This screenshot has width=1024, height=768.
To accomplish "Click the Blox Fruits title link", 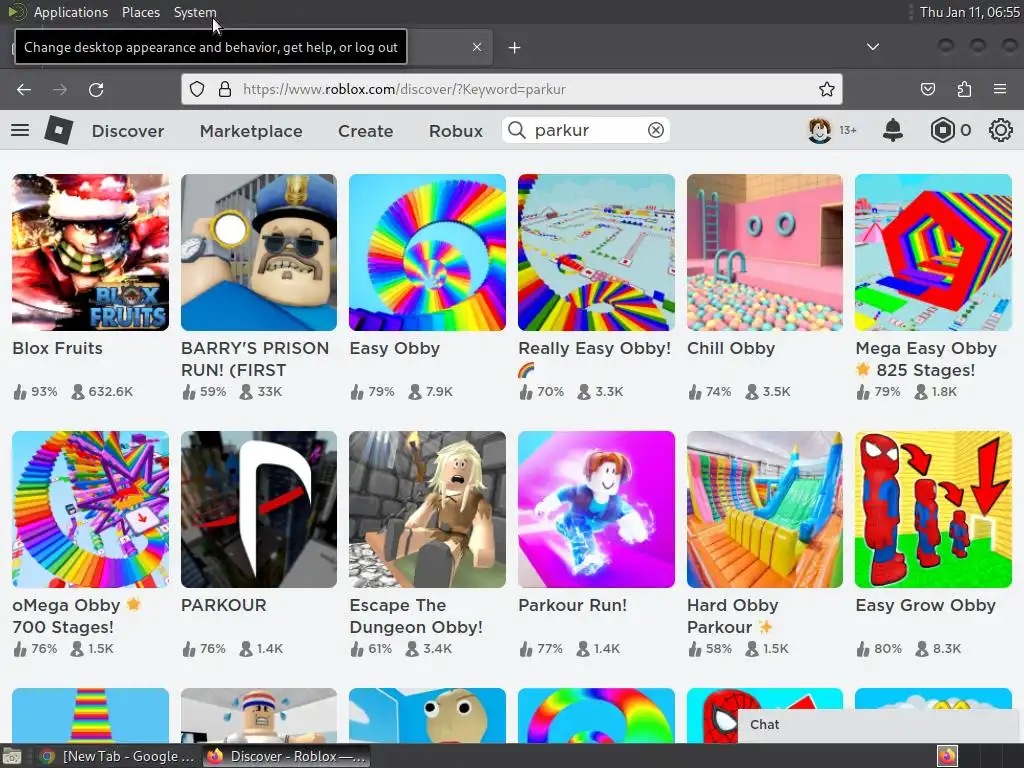I will [x=57, y=348].
